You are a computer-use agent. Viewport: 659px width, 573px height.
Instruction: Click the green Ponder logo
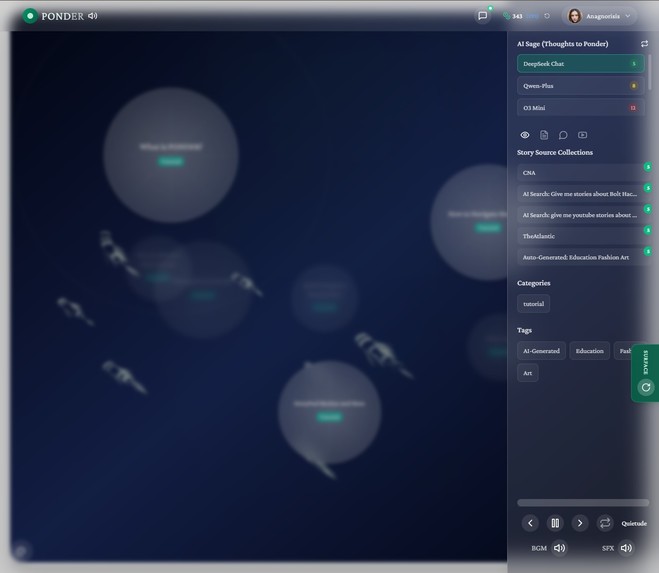[x=30, y=16]
